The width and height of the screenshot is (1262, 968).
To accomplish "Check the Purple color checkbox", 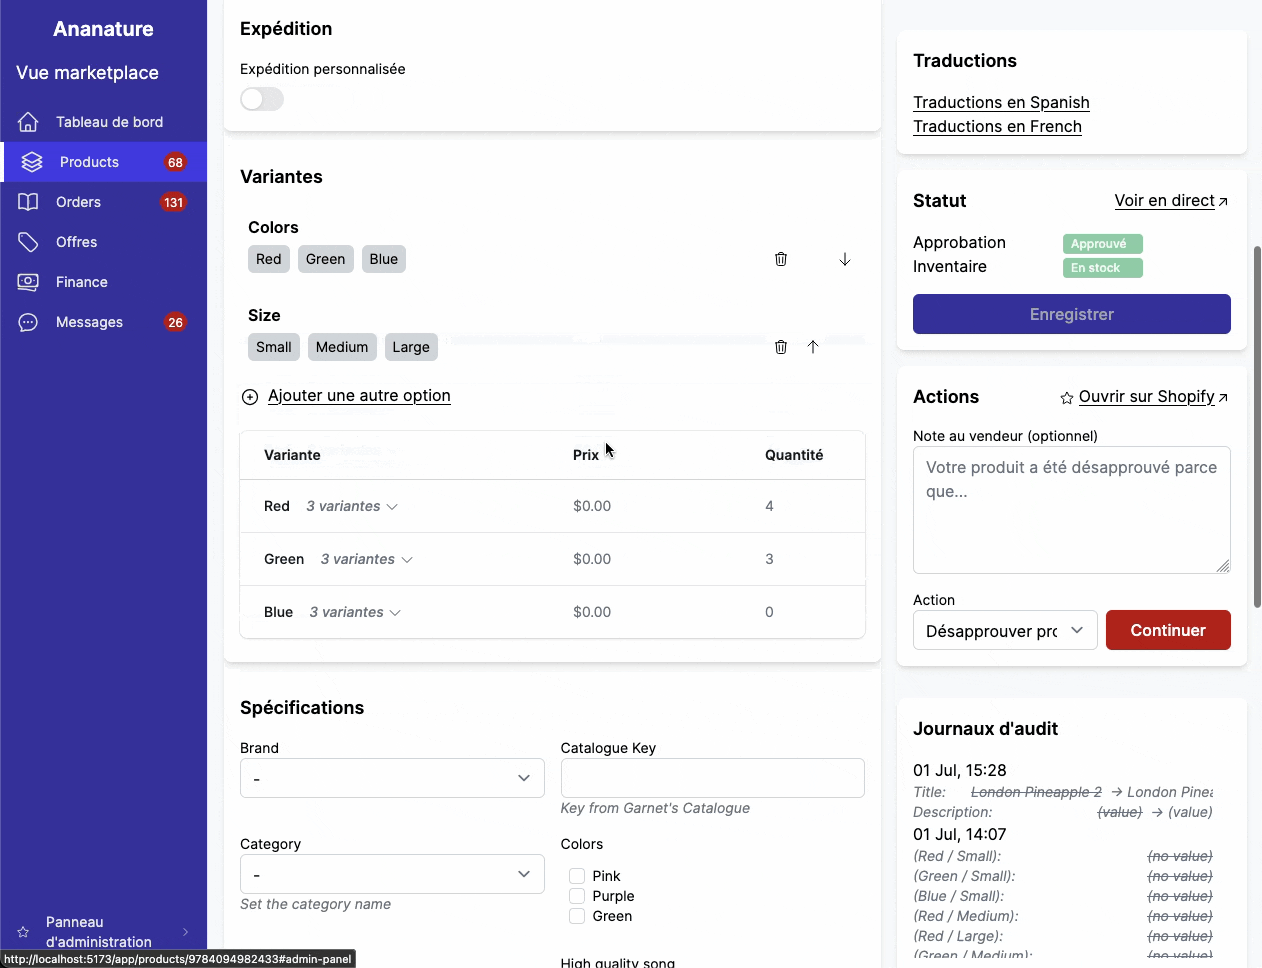I will [x=577, y=896].
